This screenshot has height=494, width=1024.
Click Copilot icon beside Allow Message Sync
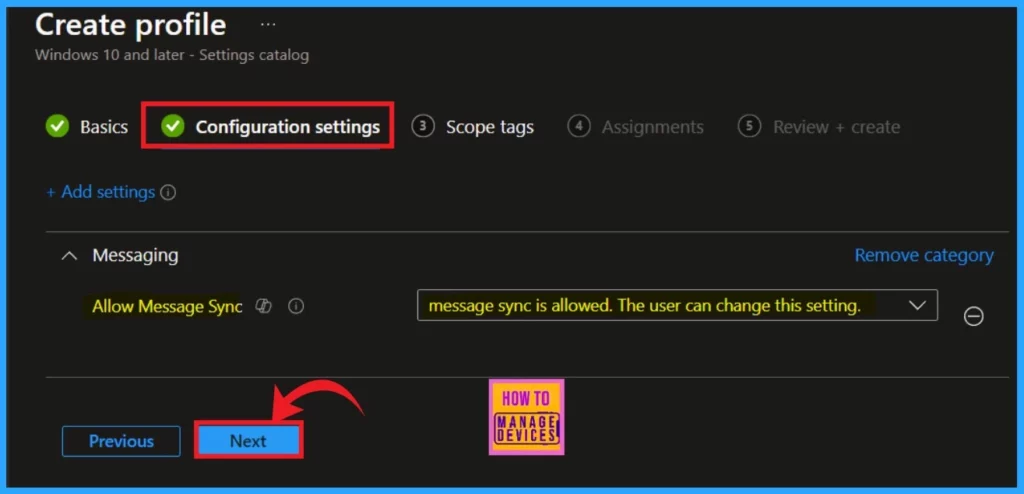click(265, 307)
